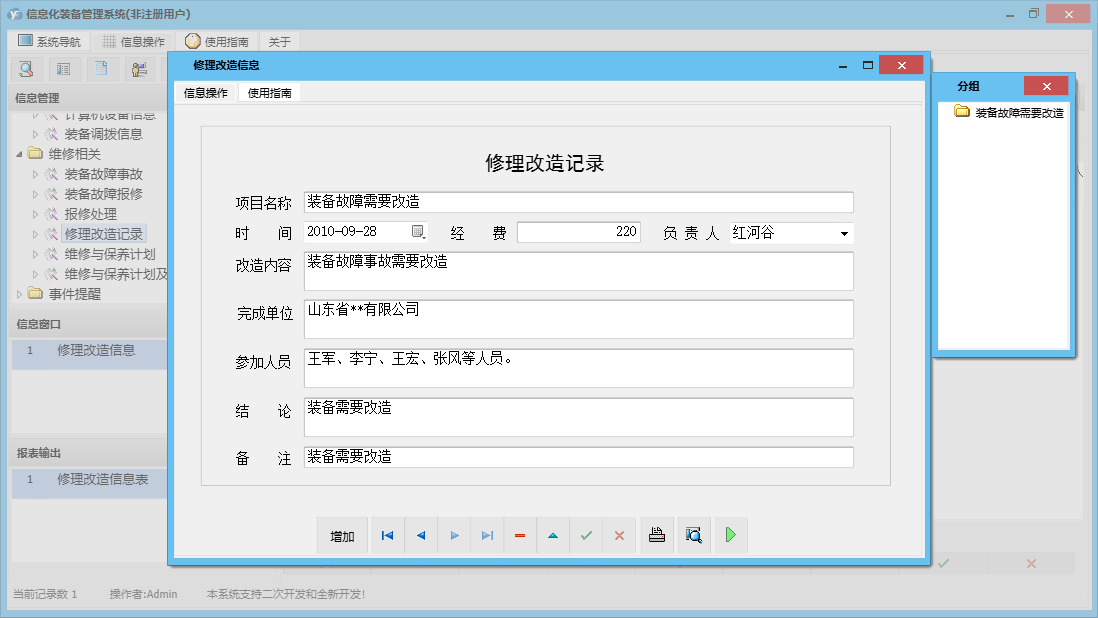The height and width of the screenshot is (618, 1098).
Task: Click the red minus delete record icon
Action: point(520,536)
